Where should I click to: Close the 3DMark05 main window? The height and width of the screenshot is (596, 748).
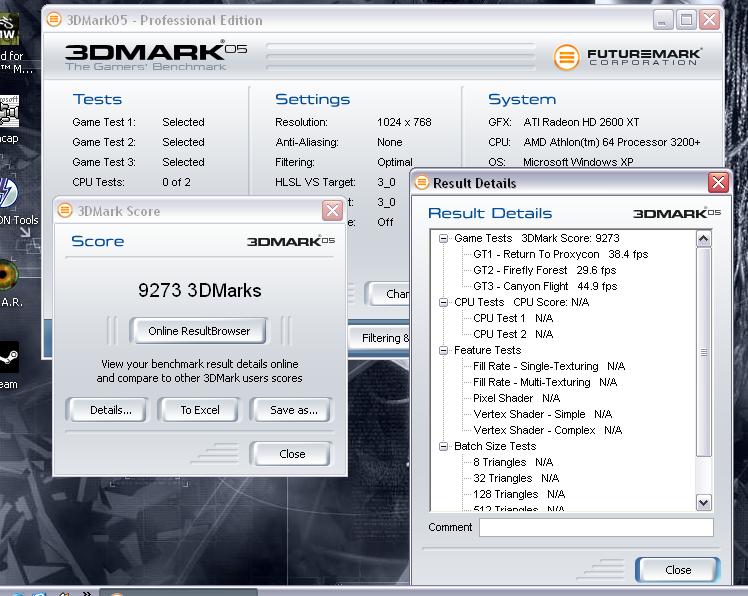point(709,20)
